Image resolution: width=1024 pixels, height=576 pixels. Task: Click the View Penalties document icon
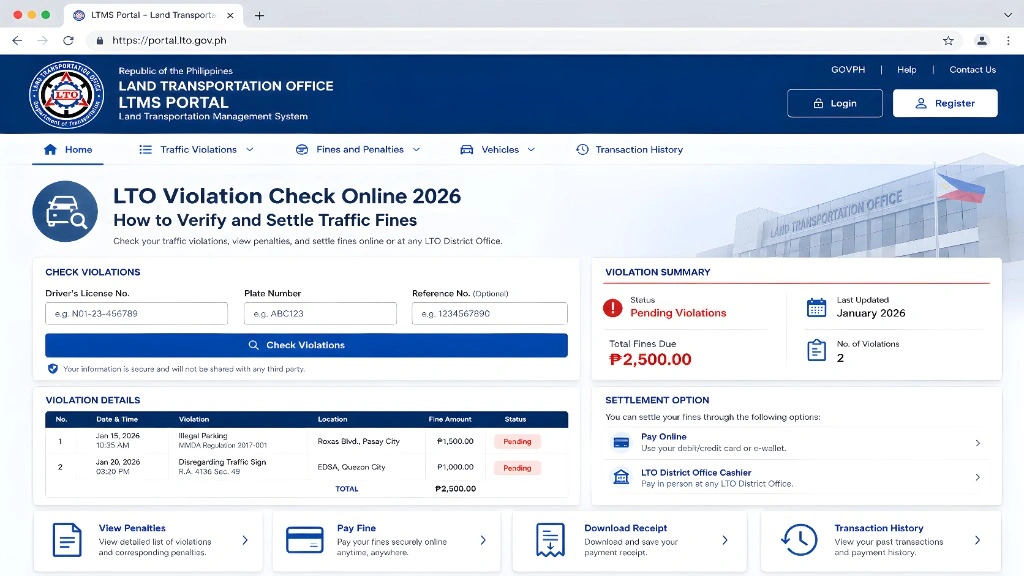pyautogui.click(x=67, y=540)
